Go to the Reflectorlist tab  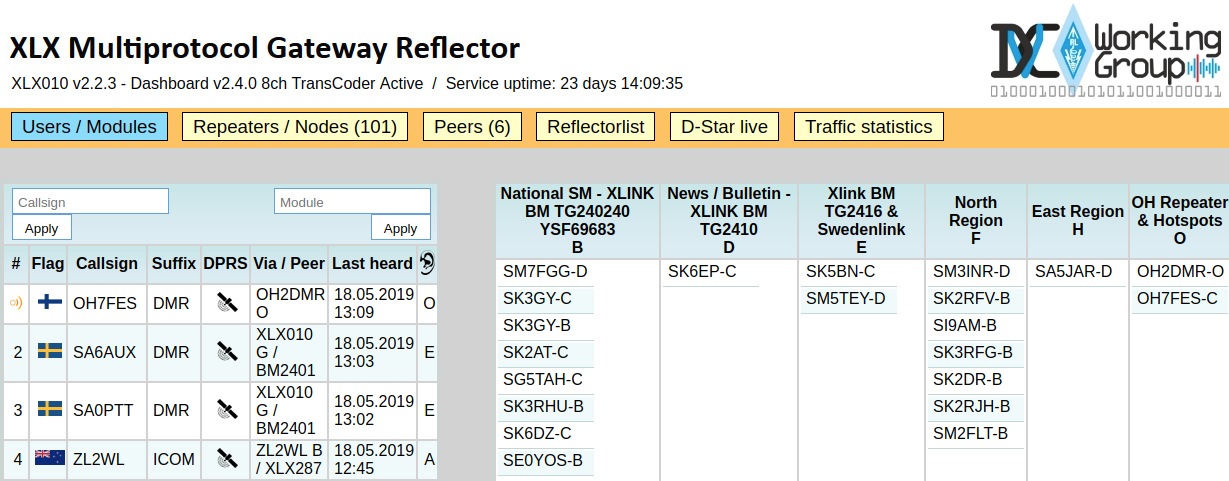(595, 127)
